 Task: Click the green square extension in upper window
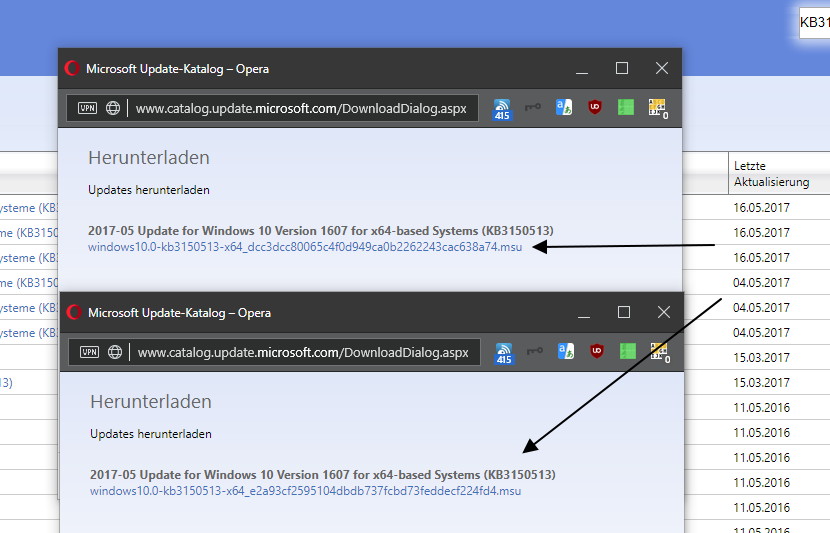626,107
